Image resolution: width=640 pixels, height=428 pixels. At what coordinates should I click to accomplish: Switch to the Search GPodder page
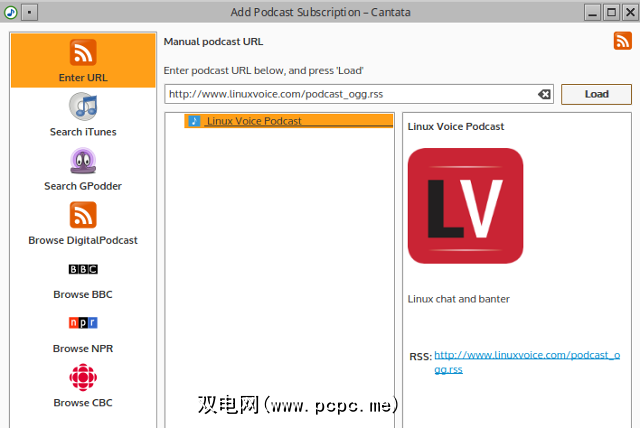(83, 186)
